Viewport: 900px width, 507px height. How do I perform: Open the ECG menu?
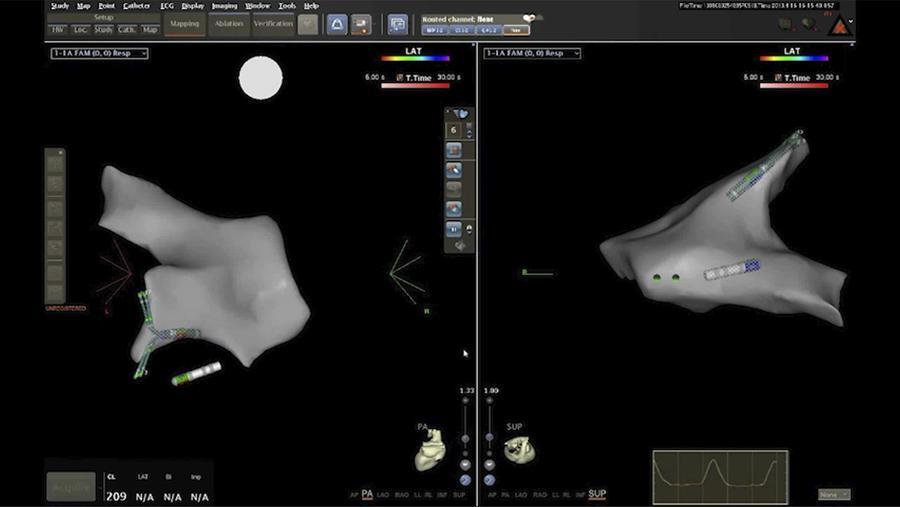166,6
